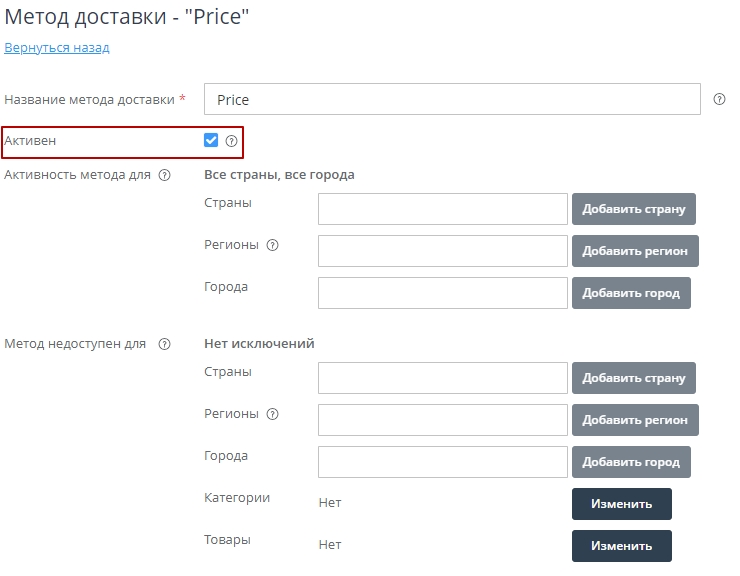Click help icon next to first Регионы label
The width and height of the screenshot is (740, 576).
(x=273, y=245)
